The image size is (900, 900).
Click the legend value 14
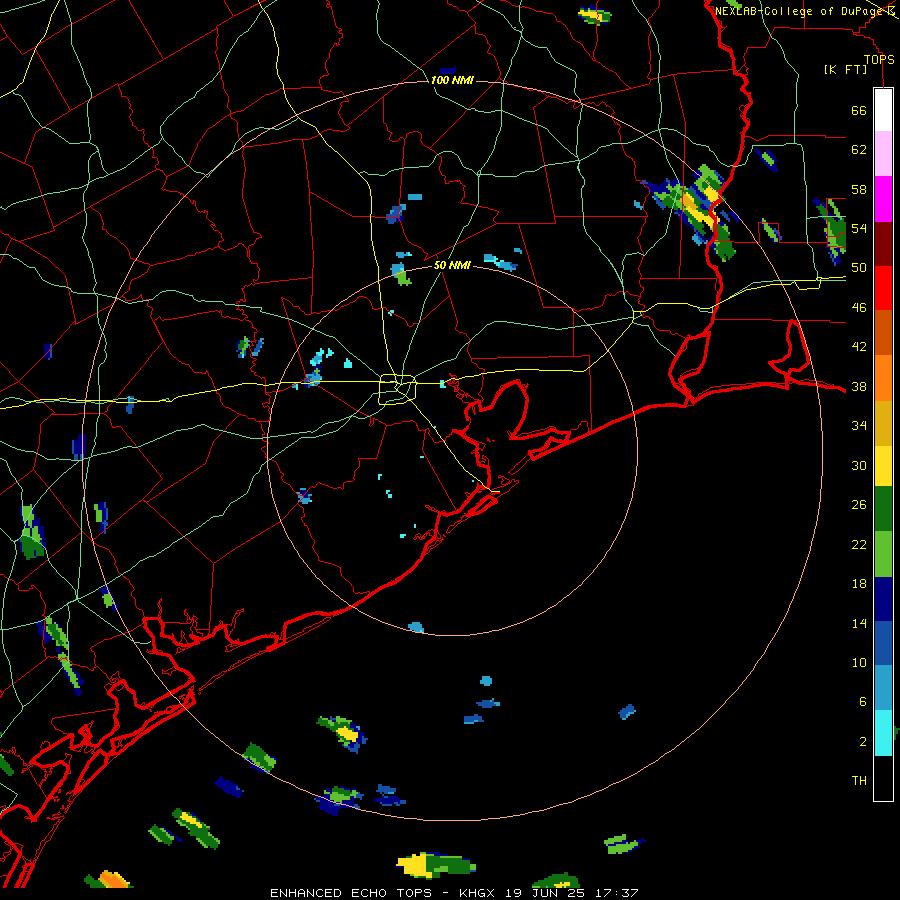tap(859, 623)
